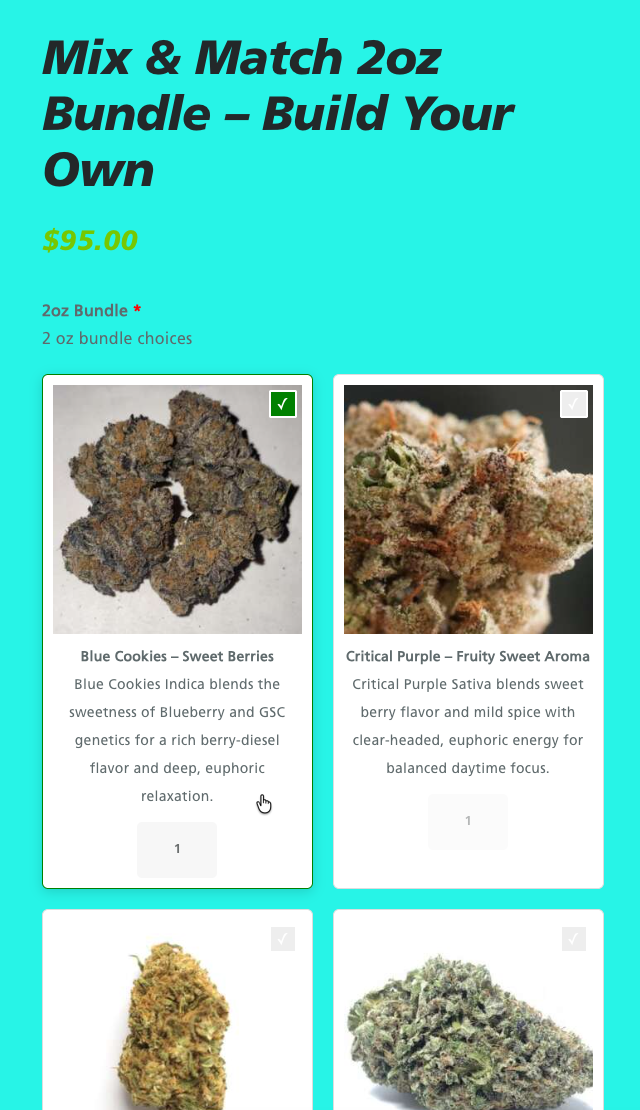Click the Blue Cookies Indica description text
This screenshot has width=640, height=1110.
tap(177, 740)
